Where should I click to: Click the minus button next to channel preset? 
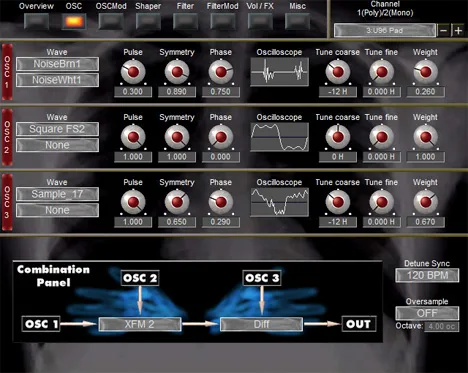443,31
